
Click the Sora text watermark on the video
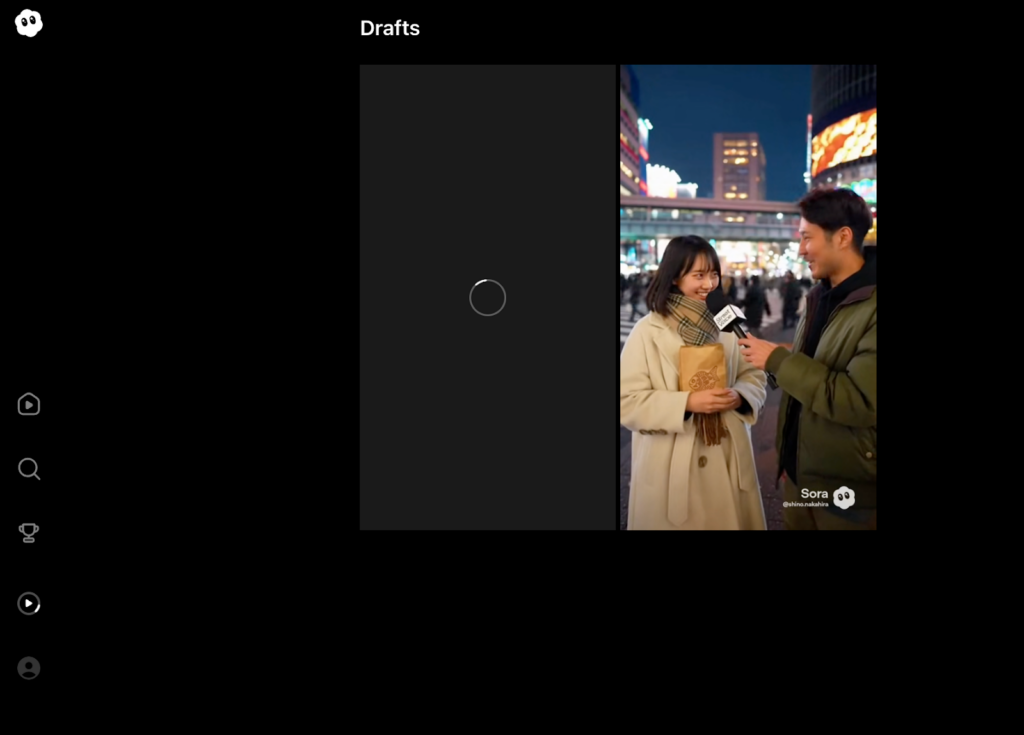pyautogui.click(x=814, y=493)
